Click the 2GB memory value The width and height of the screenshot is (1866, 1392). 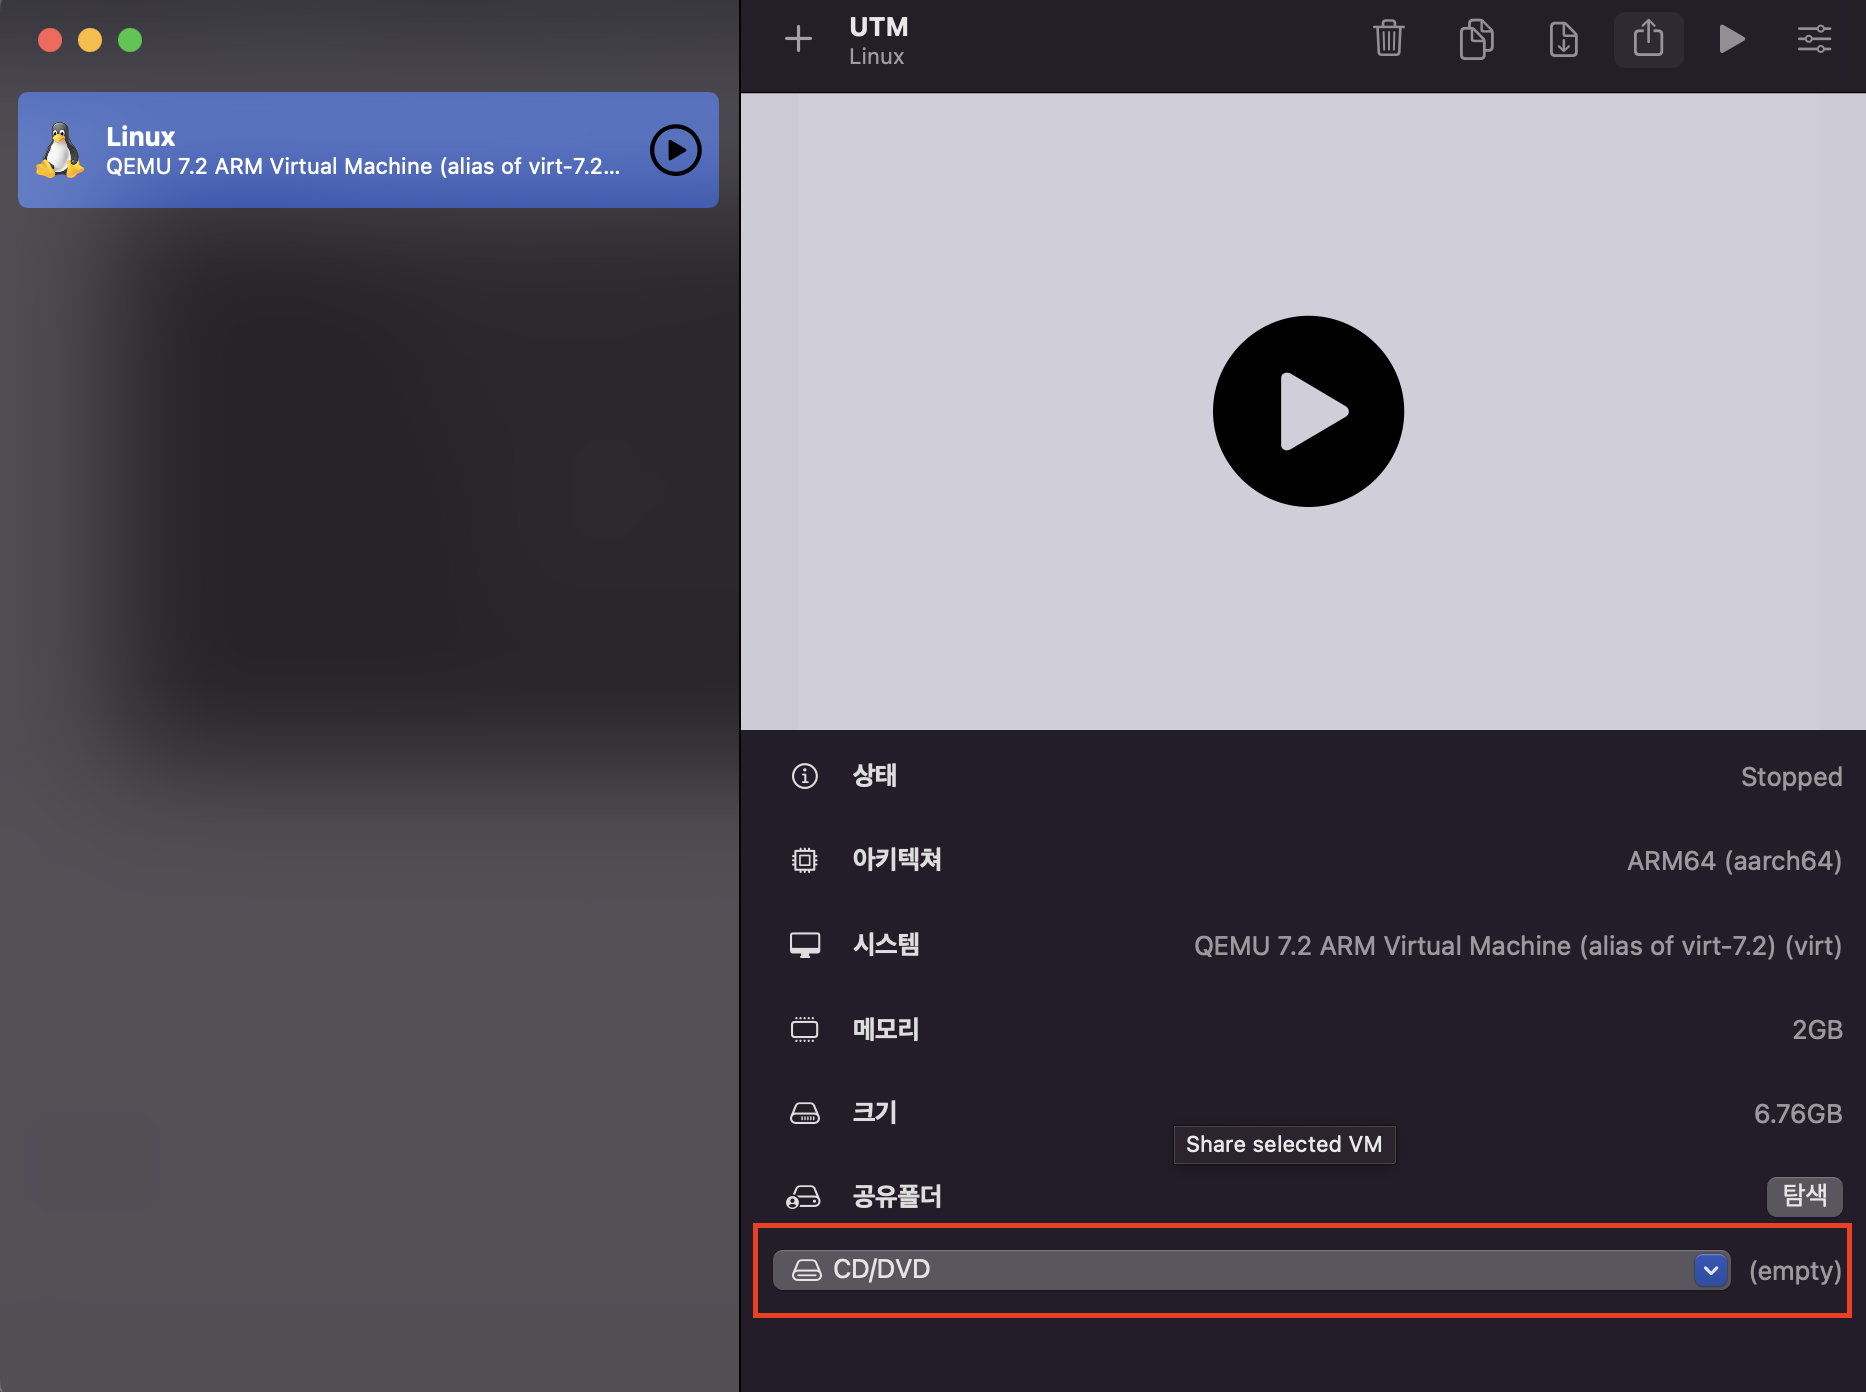[1817, 1030]
